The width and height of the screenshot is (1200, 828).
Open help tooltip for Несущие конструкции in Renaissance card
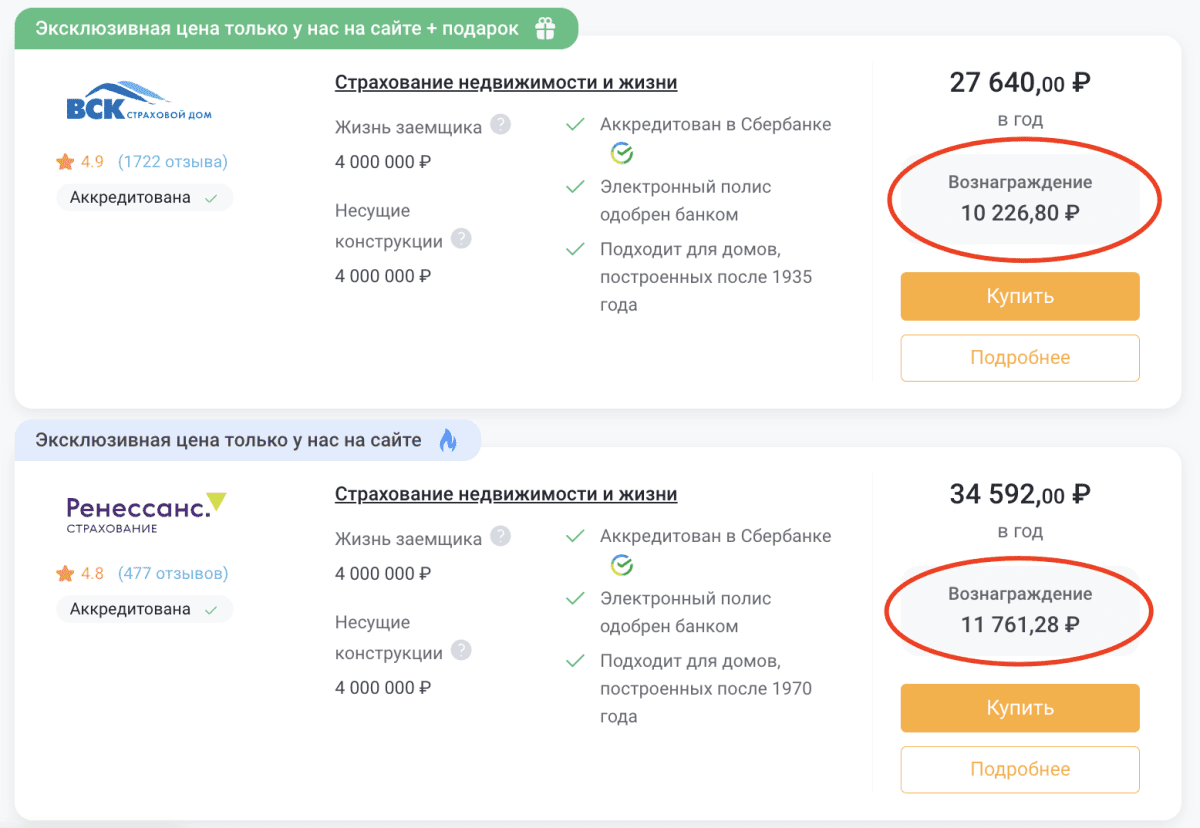[x=461, y=650]
